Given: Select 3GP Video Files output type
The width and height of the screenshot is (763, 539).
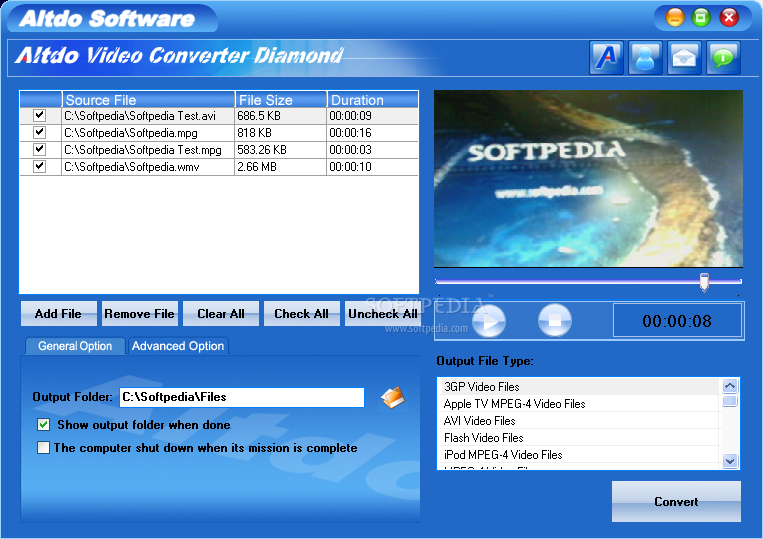Looking at the screenshot, I should [578, 387].
